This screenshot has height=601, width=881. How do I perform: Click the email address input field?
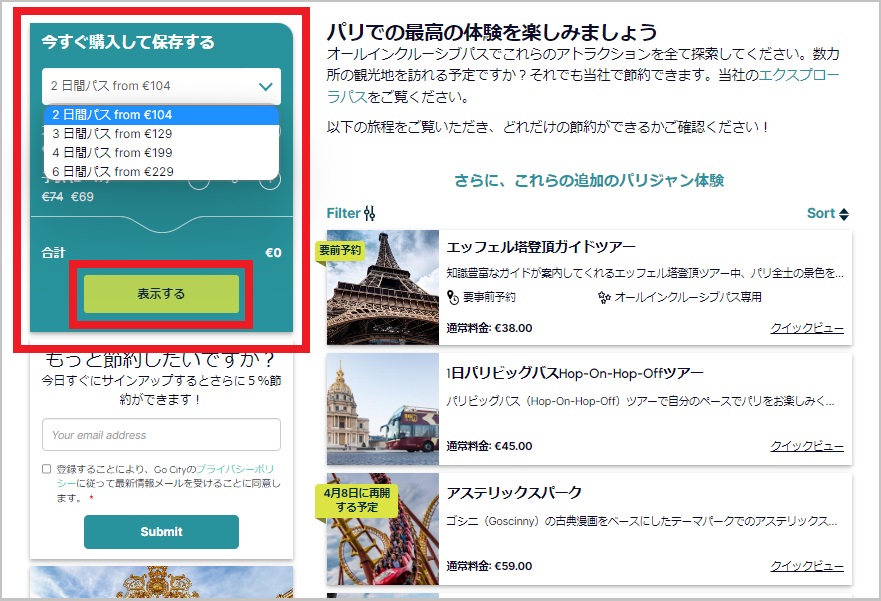[x=161, y=435]
